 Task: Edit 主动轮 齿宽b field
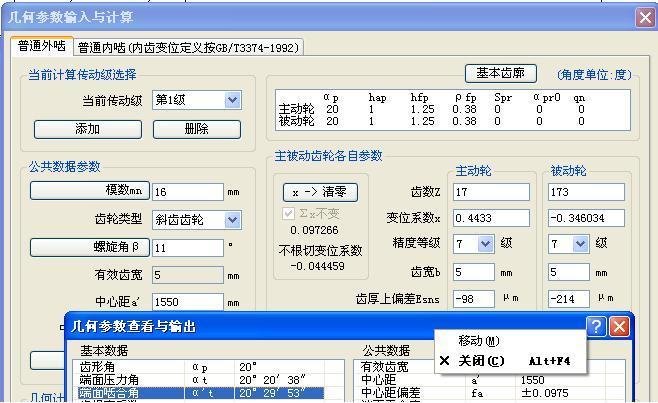[474, 272]
